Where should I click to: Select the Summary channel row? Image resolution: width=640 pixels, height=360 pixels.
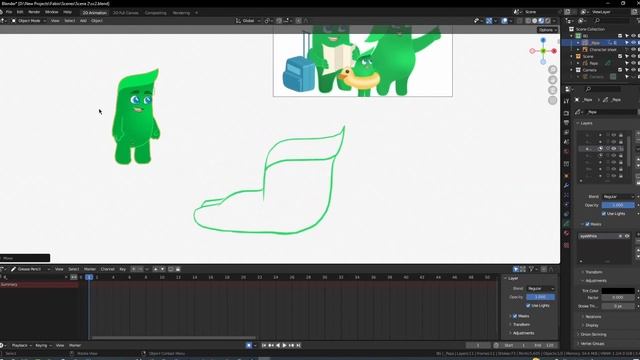pyautogui.click(x=39, y=284)
